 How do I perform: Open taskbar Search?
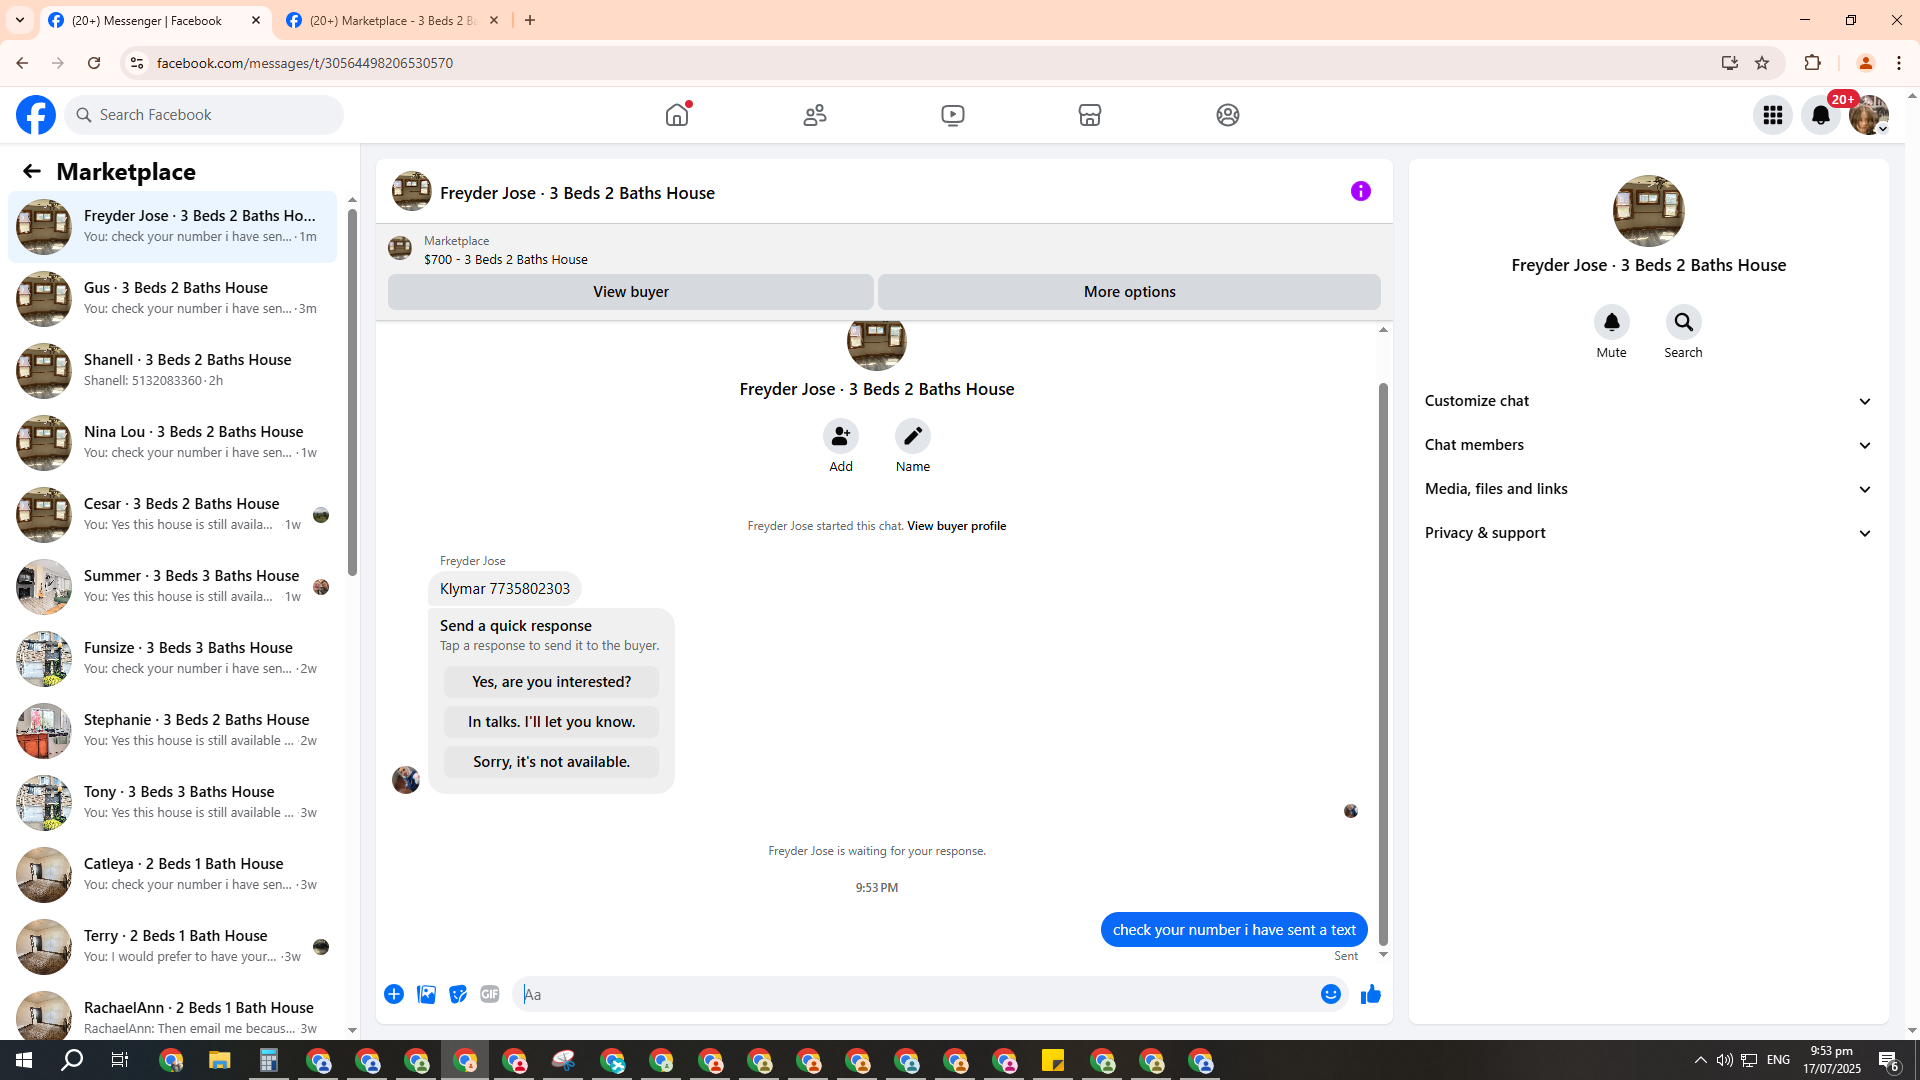pos(73,1060)
